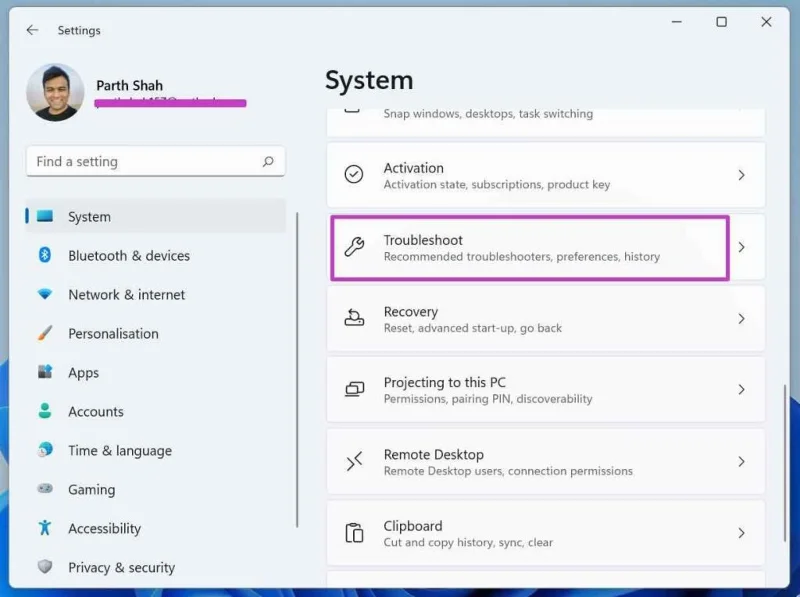Expand Activation with its chevron
This screenshot has height=597, width=800.
point(741,175)
